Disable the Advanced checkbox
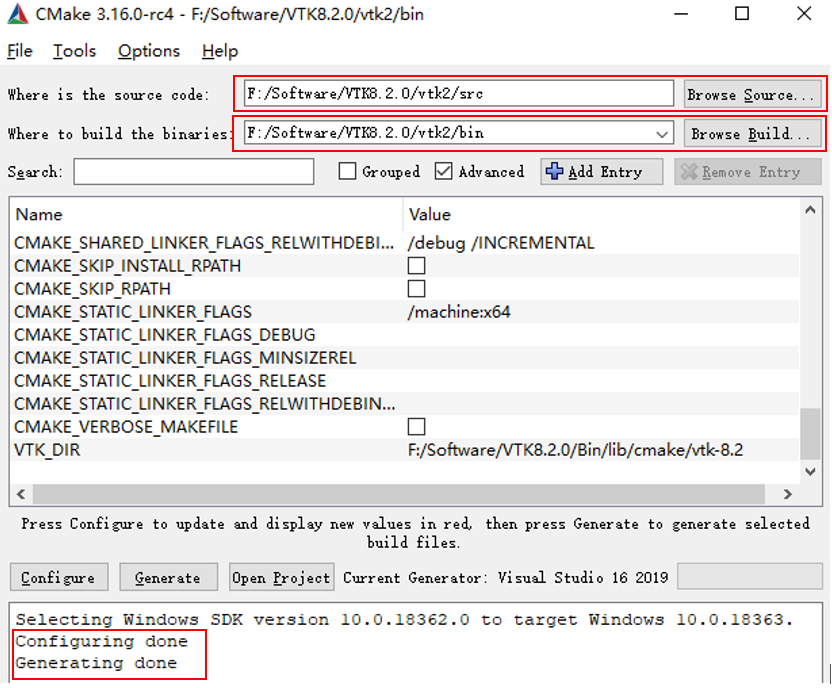The image size is (832, 688). tap(443, 171)
